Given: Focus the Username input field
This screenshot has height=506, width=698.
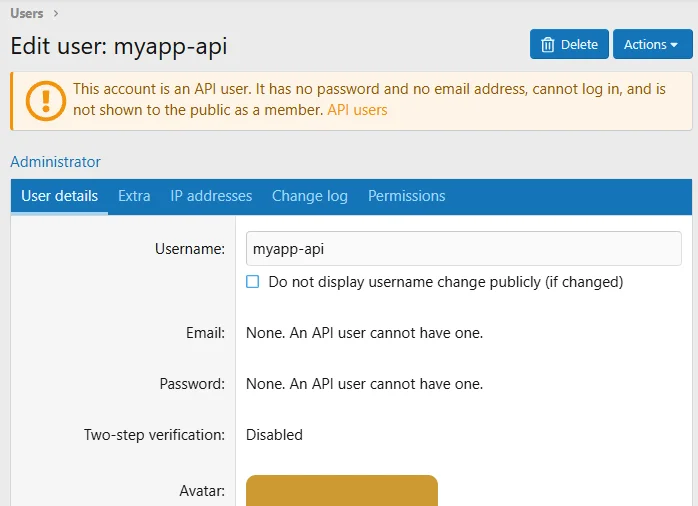Looking at the screenshot, I should [463, 249].
